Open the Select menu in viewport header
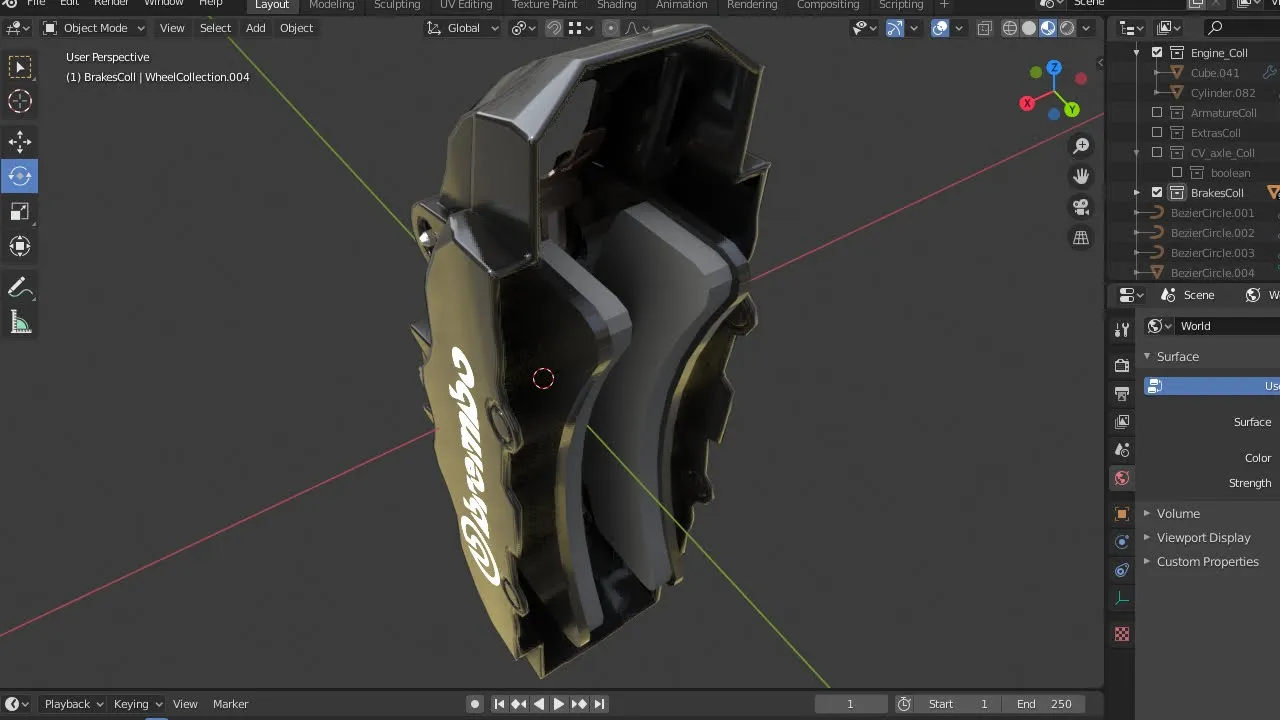The height and width of the screenshot is (720, 1280). [215, 28]
